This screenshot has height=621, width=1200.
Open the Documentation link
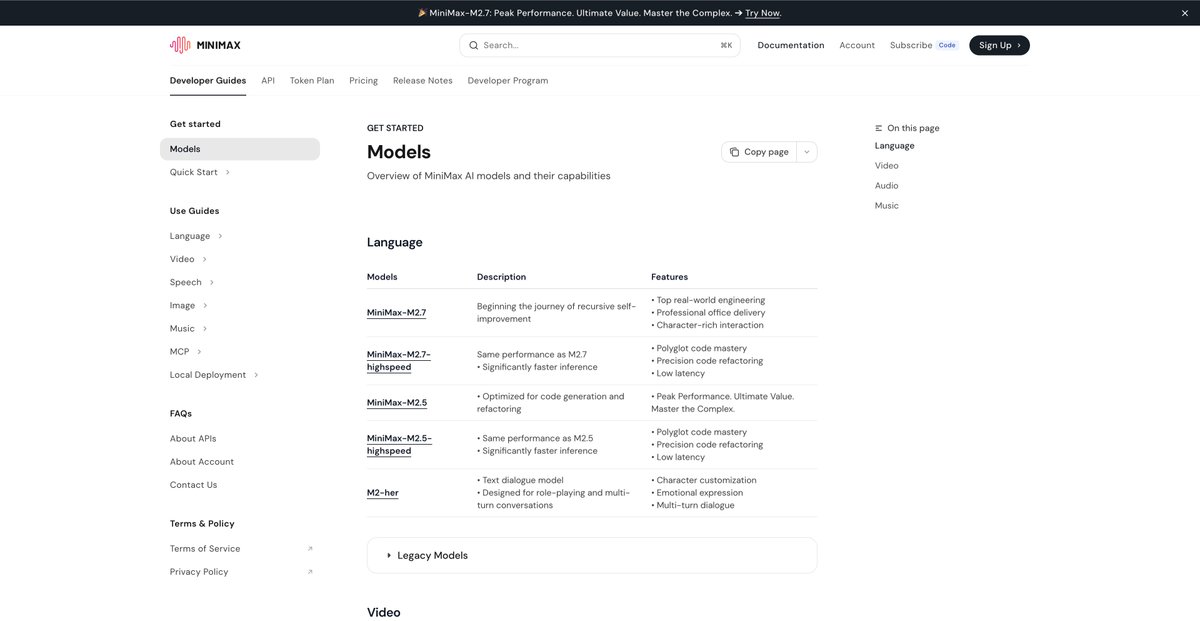791,45
